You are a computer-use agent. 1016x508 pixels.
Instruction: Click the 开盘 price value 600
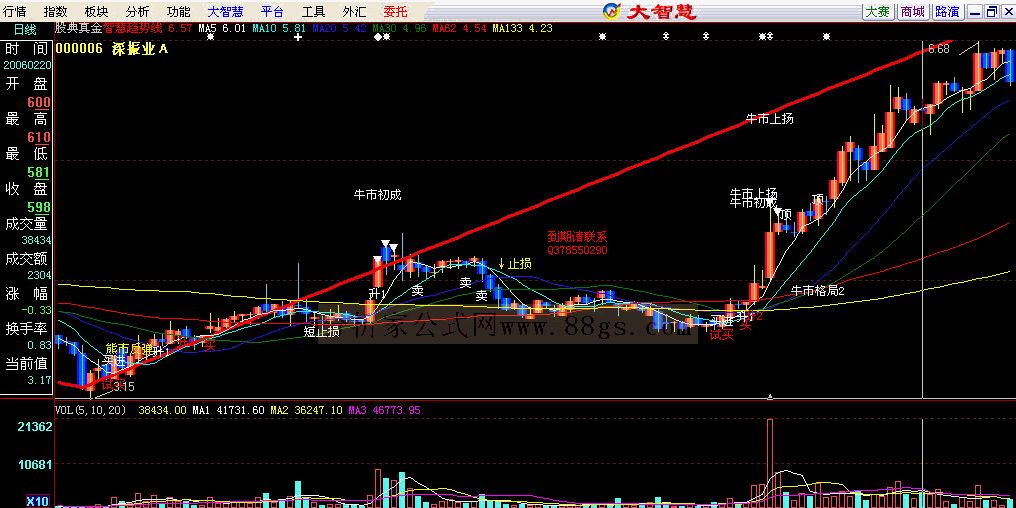point(39,103)
